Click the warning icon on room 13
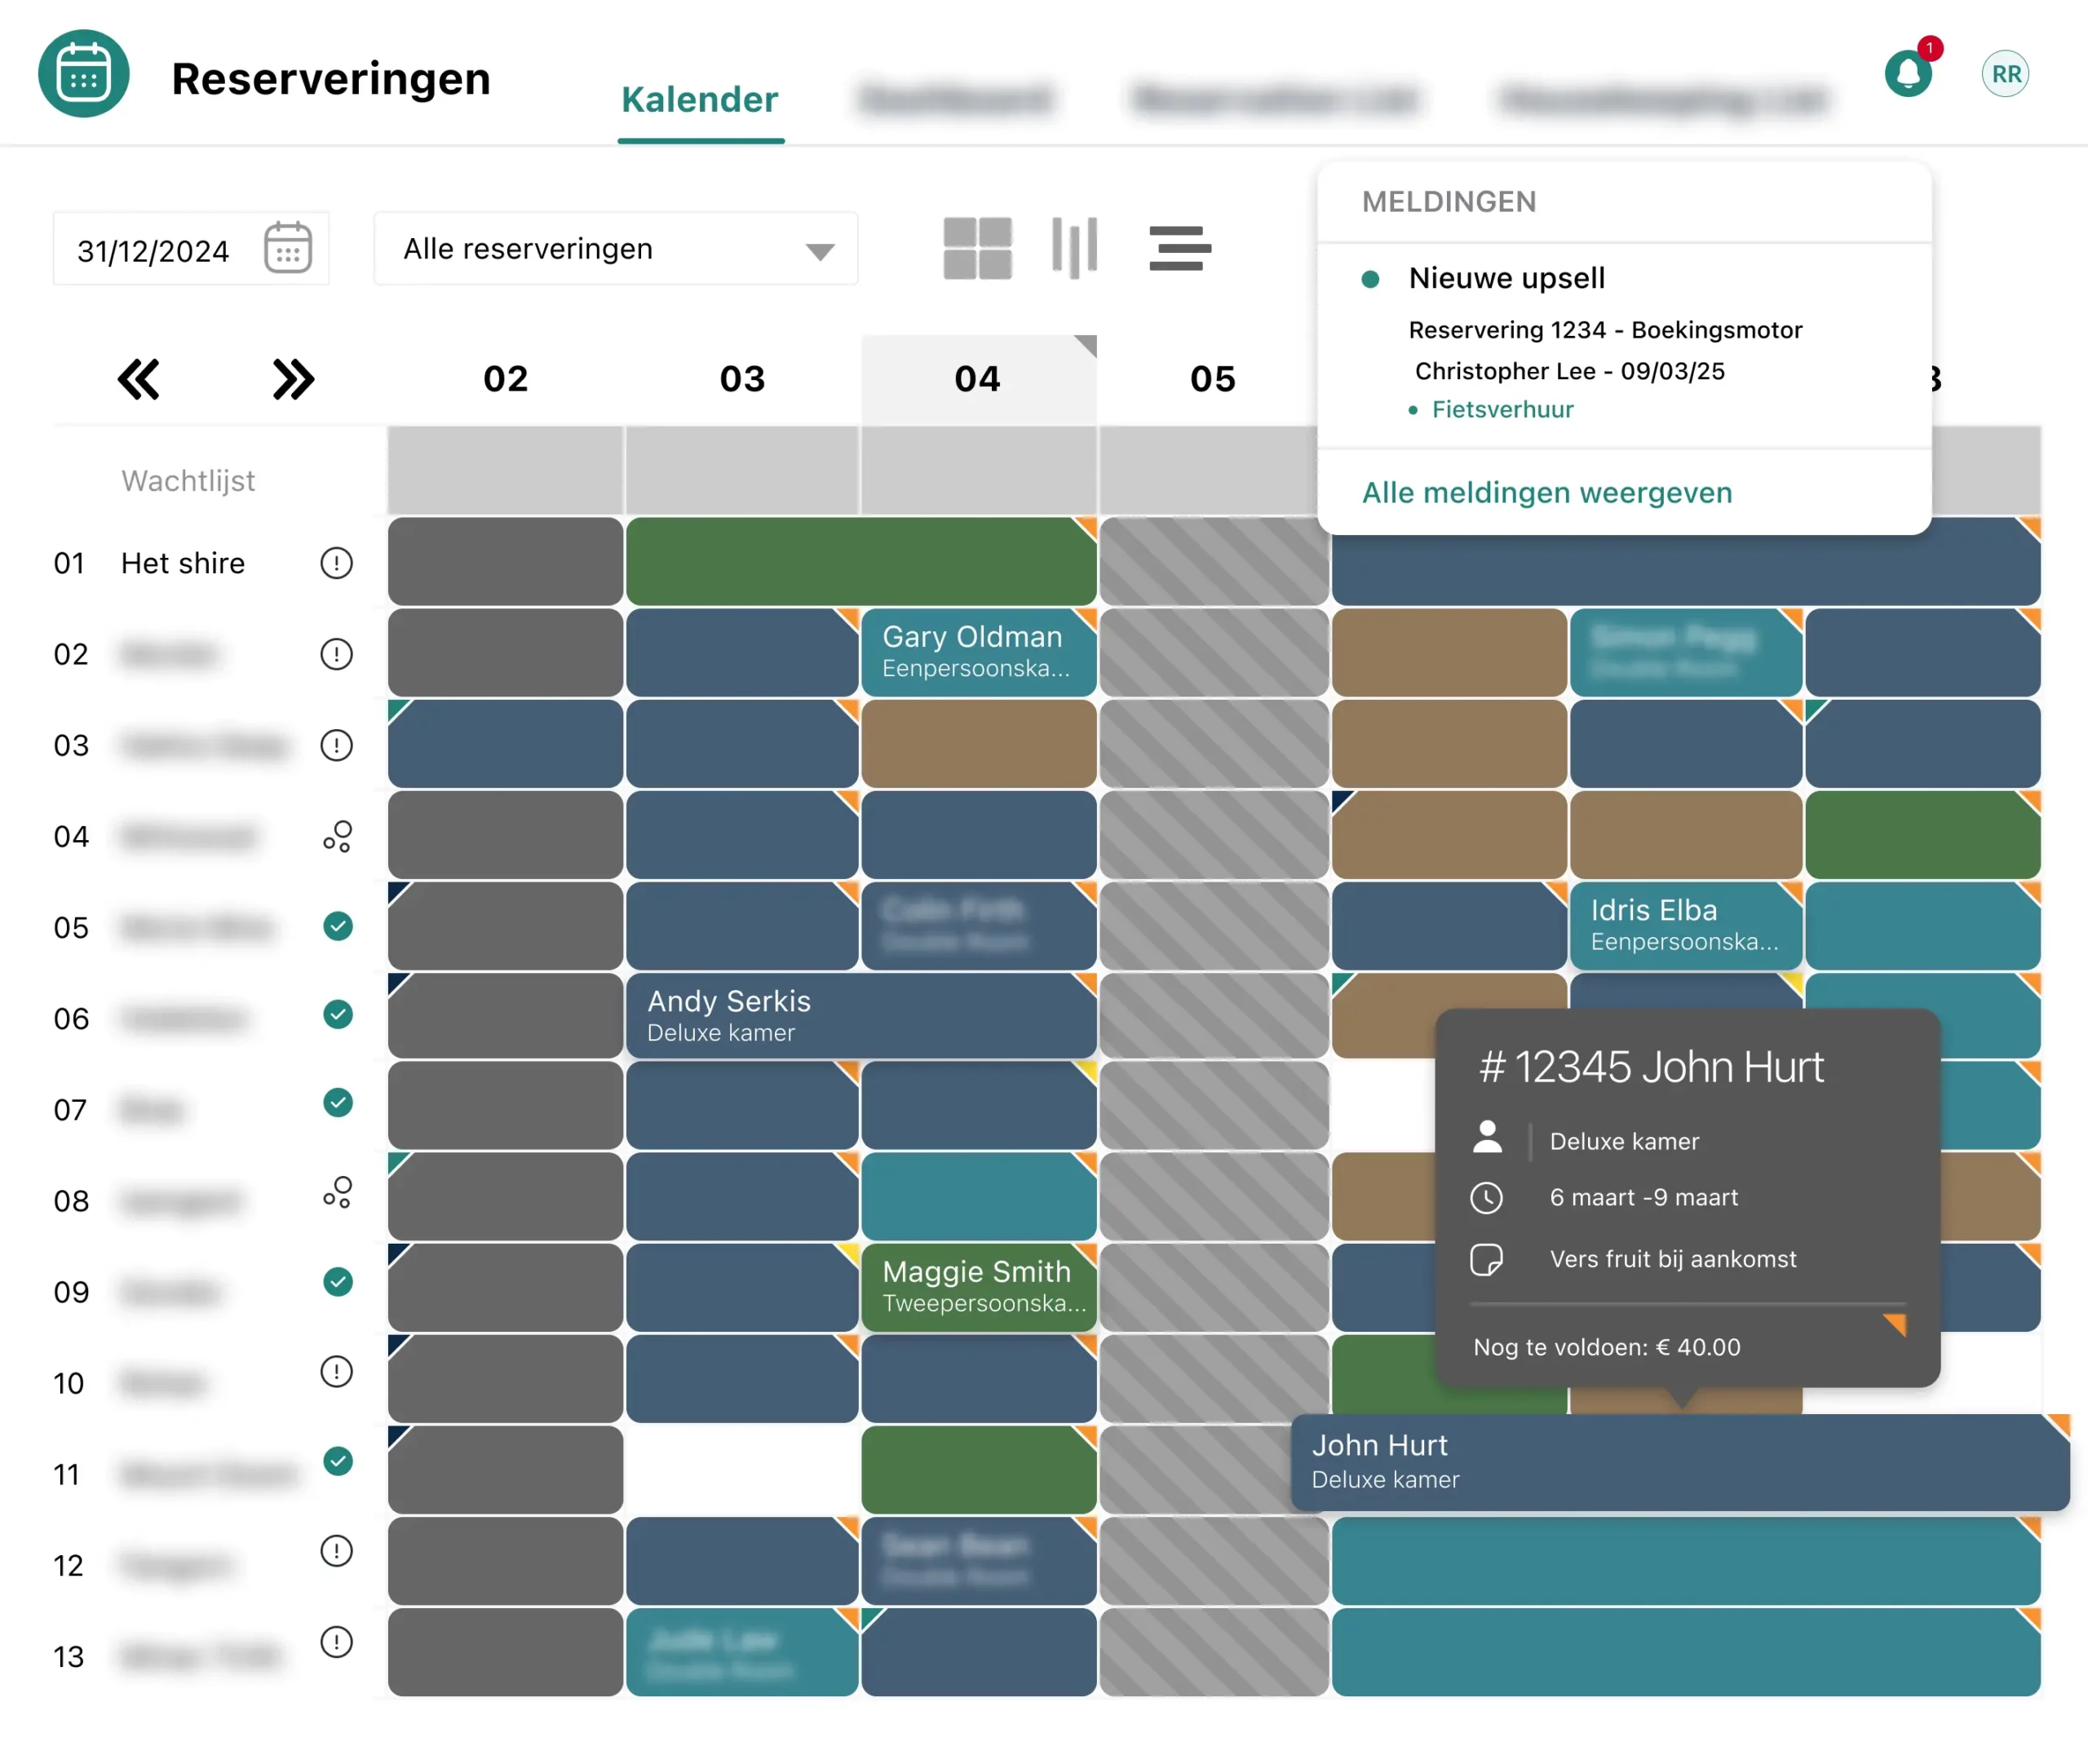Image resolution: width=2088 pixels, height=1764 pixels. pos(337,1641)
